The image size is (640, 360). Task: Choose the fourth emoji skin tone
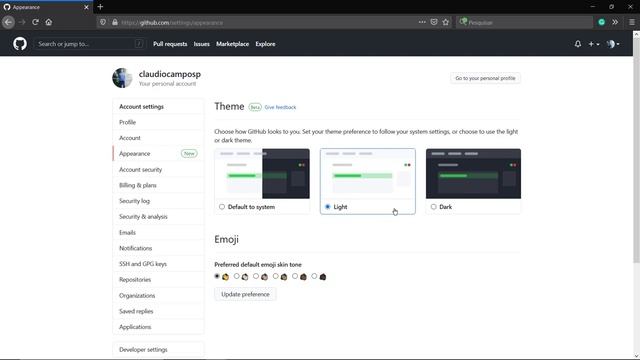click(276, 276)
